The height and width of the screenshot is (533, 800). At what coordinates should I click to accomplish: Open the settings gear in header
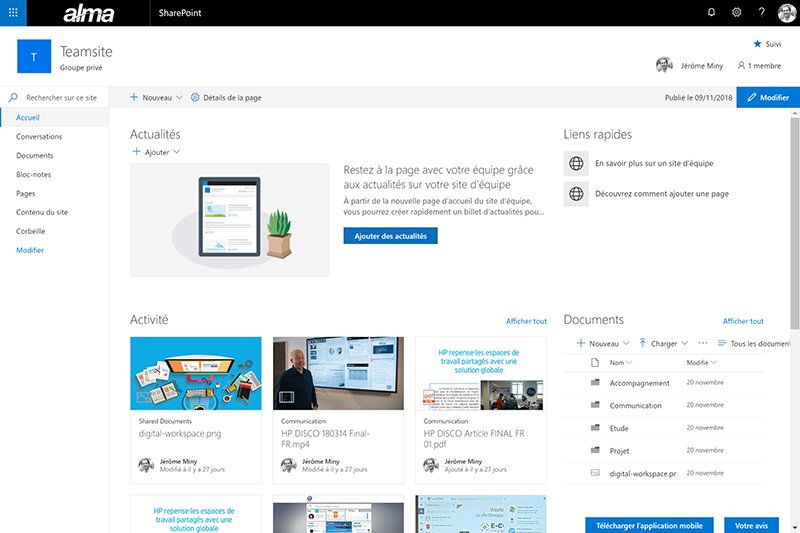(737, 13)
